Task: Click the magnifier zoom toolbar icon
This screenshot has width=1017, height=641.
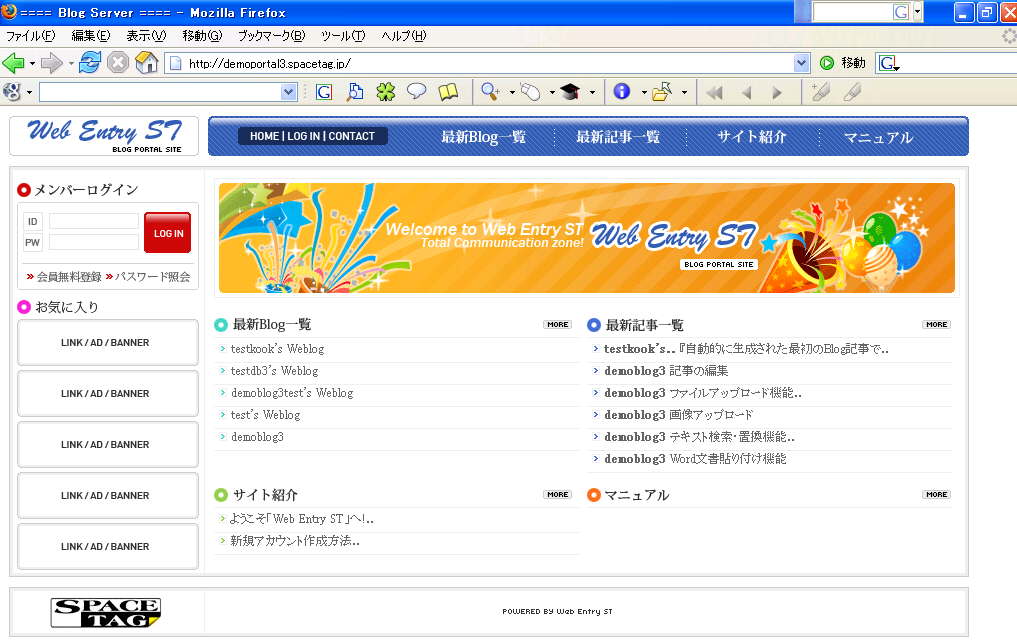Action: click(490, 92)
